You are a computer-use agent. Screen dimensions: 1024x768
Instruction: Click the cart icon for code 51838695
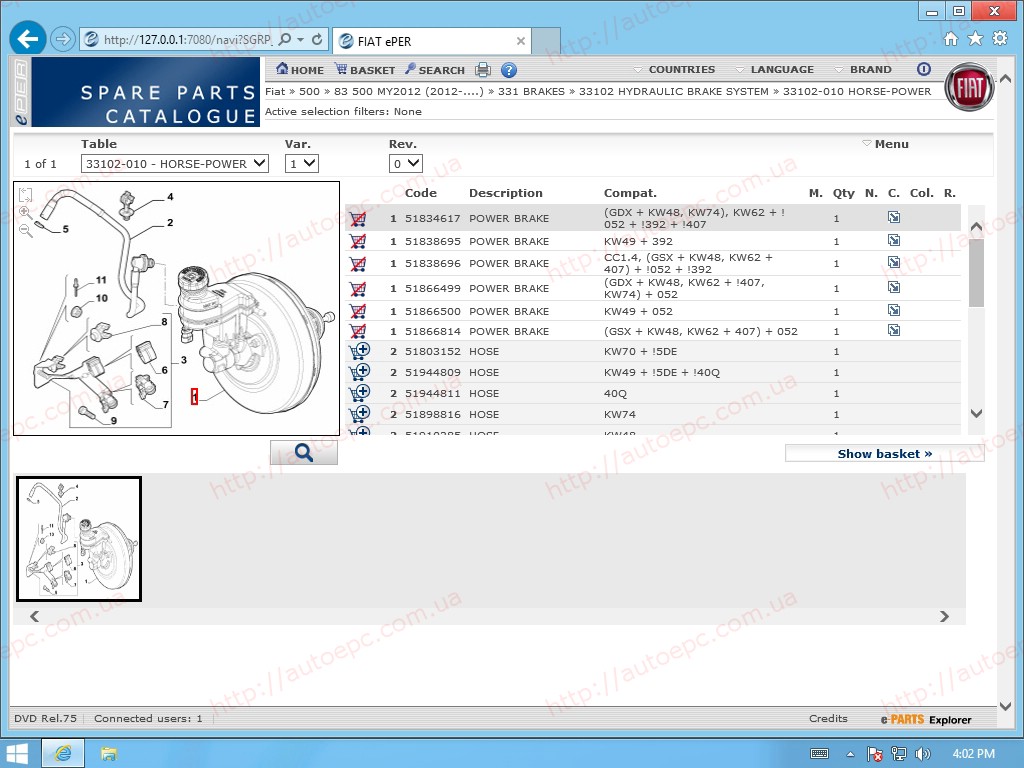(357, 242)
